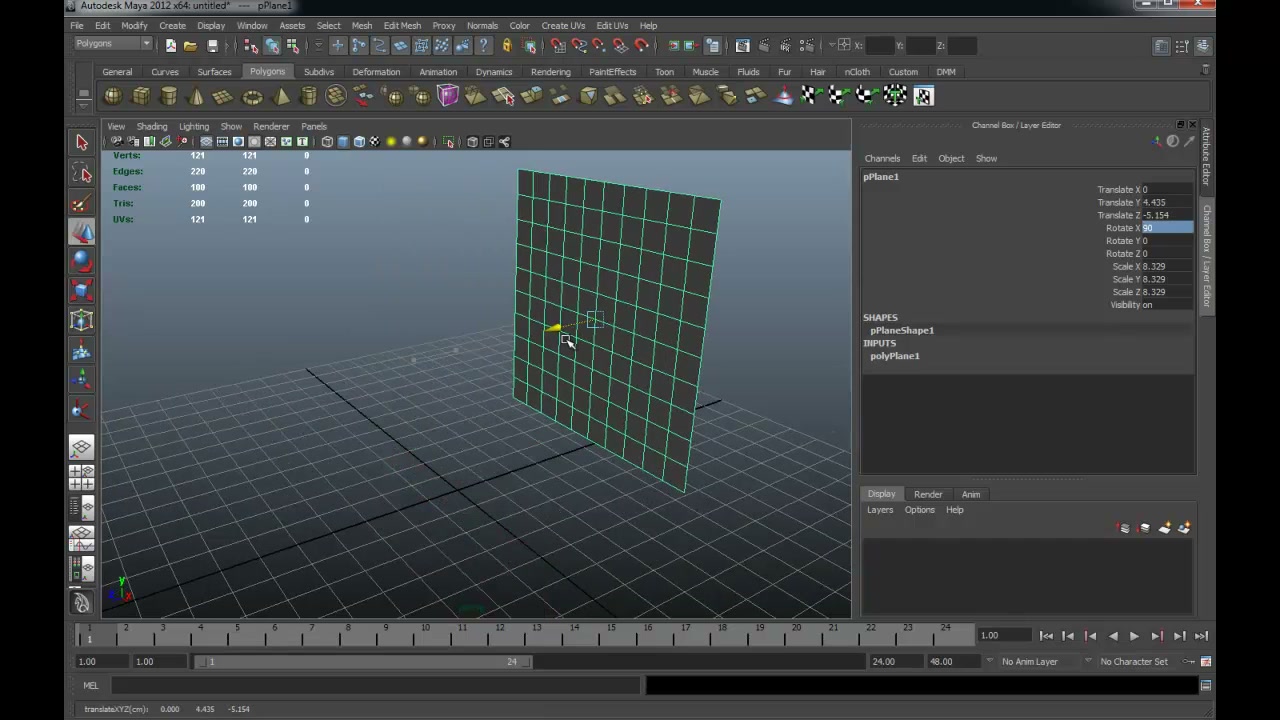The width and height of the screenshot is (1280, 720).
Task: Click the animation preferences icon beside Character Set
Action: (x=1206, y=661)
